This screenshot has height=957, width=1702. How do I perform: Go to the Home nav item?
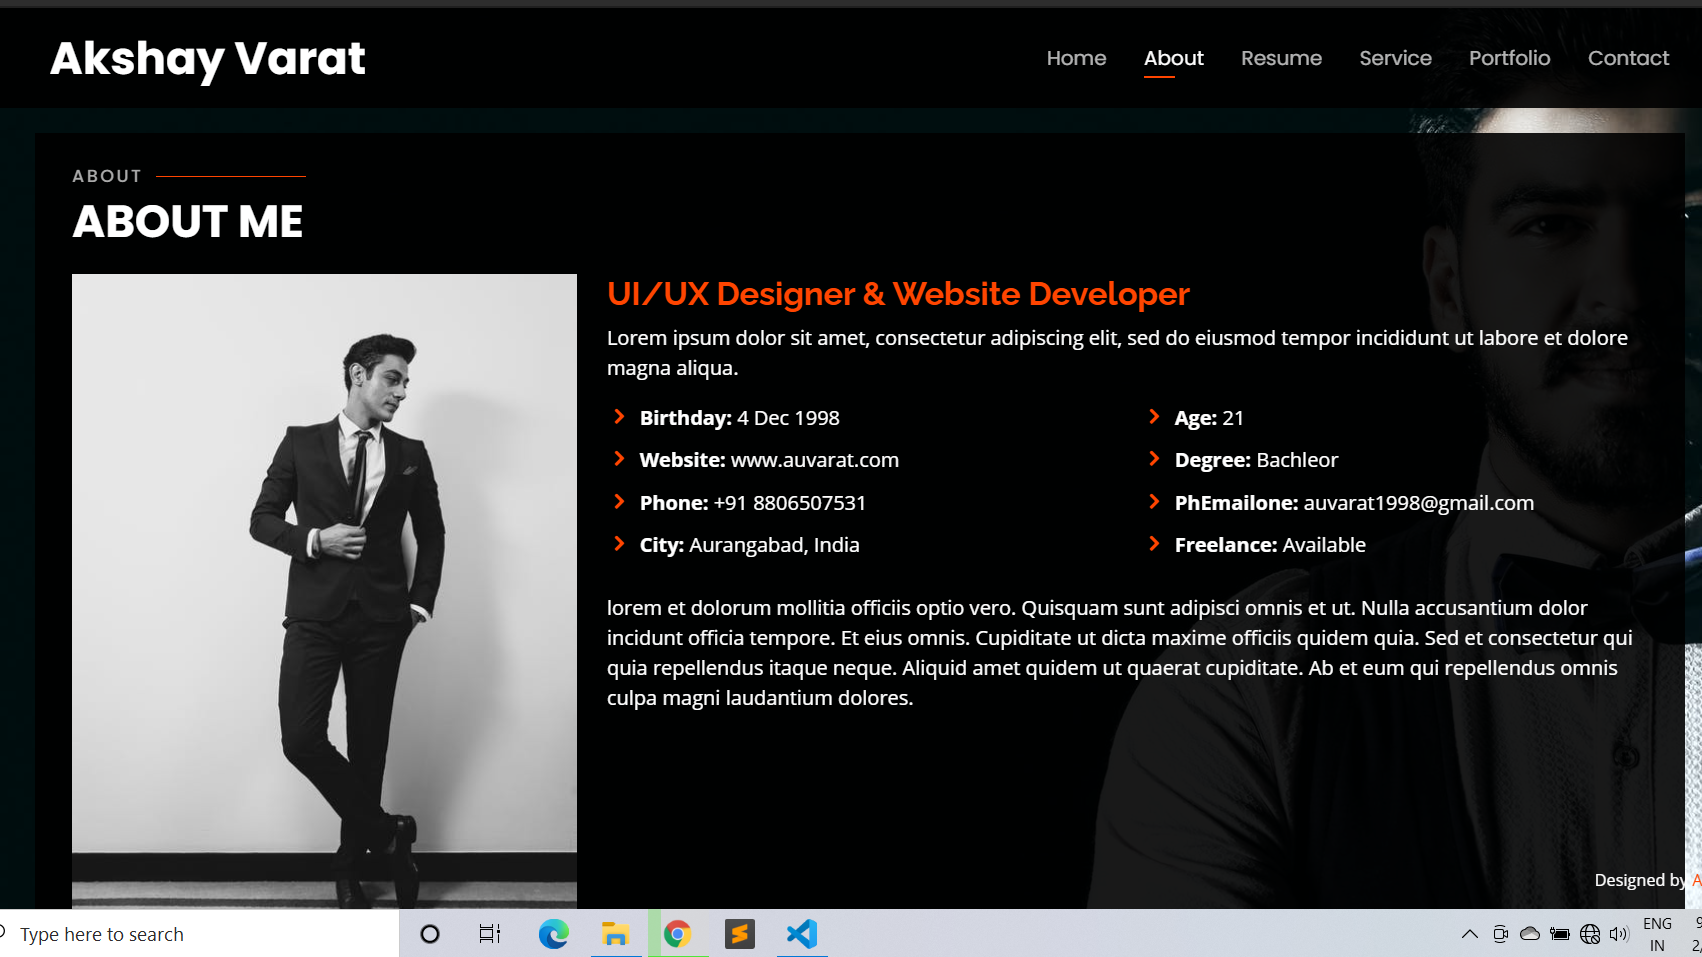tap(1076, 58)
